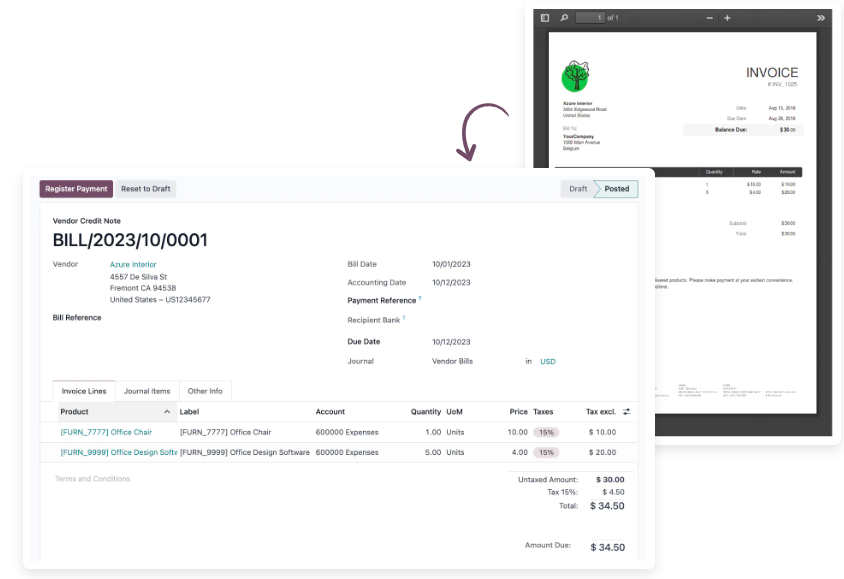The width and height of the screenshot is (844, 579).
Task: Sort lines using the Tax excl. arrows icon
Action: coord(625,411)
